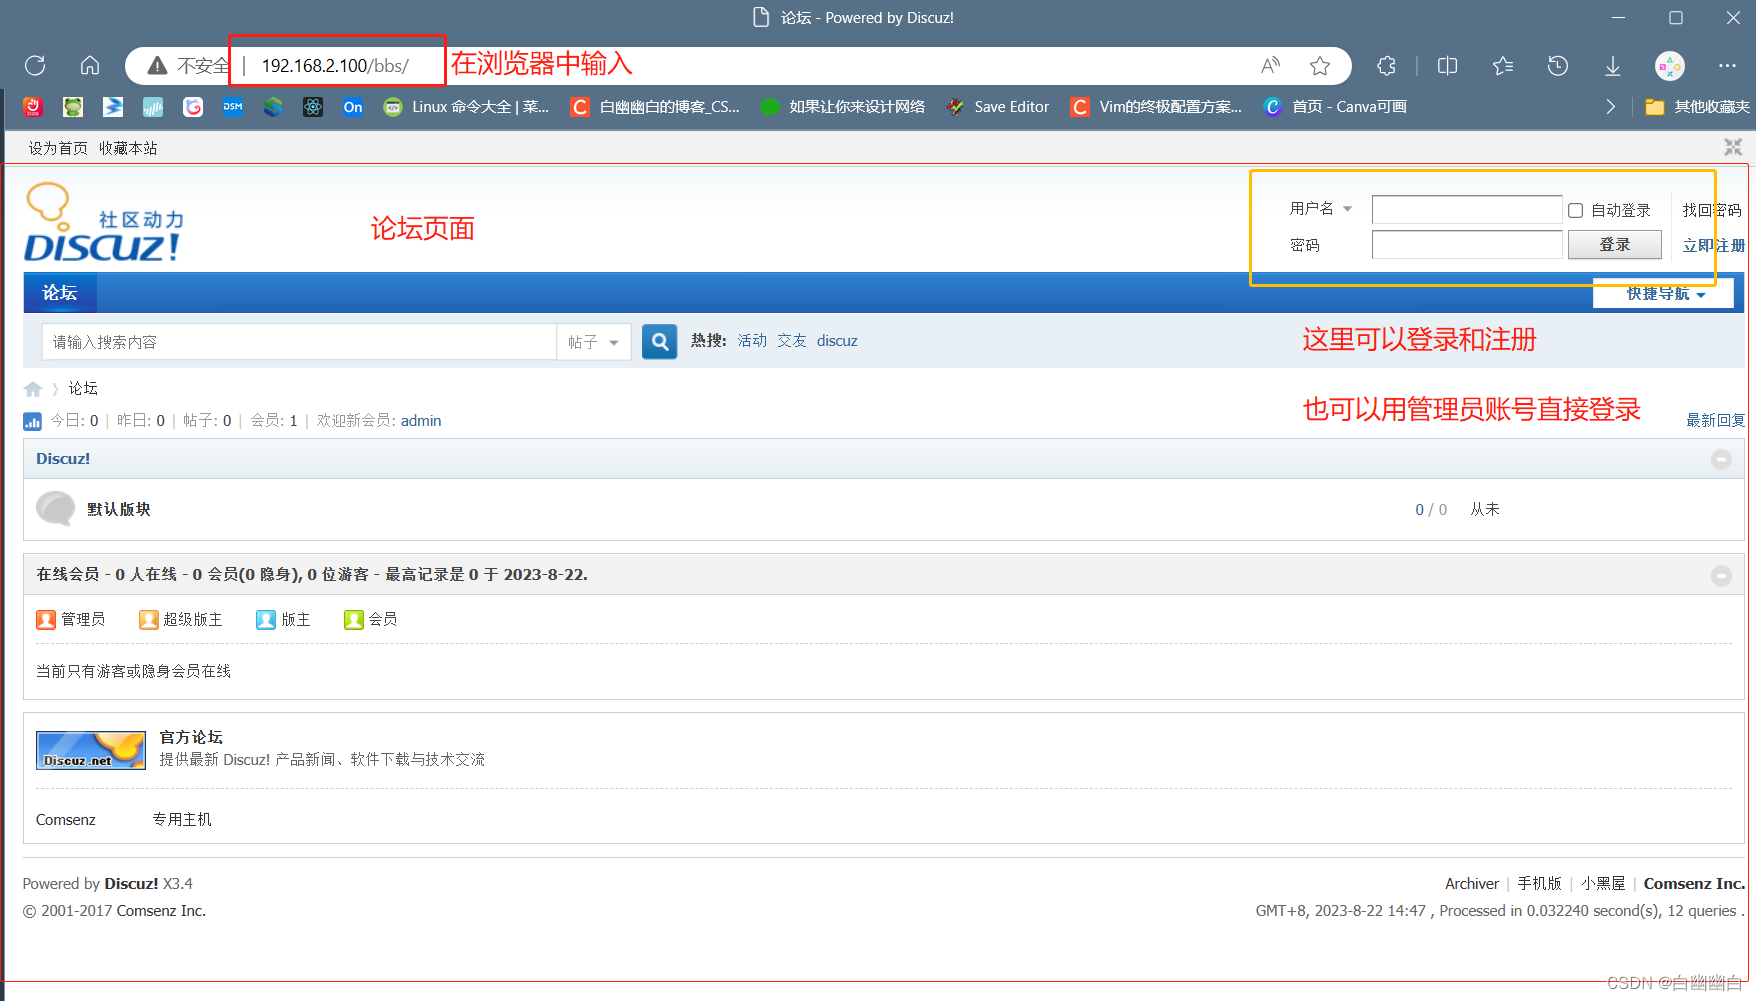This screenshot has height=1001, width=1756.
Task: Open 如果让你来设计网络 bookmark
Action: [x=842, y=107]
